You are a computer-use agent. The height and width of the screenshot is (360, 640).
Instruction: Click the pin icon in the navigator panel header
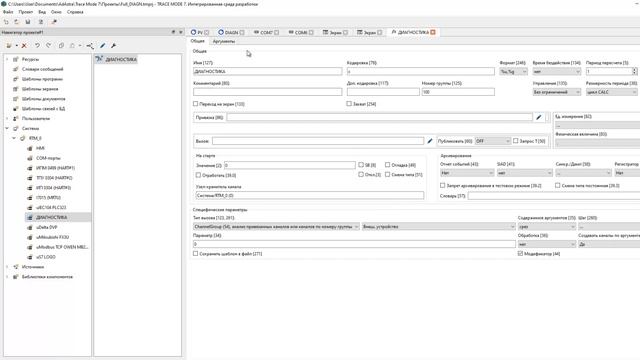pyautogui.click(x=173, y=32)
